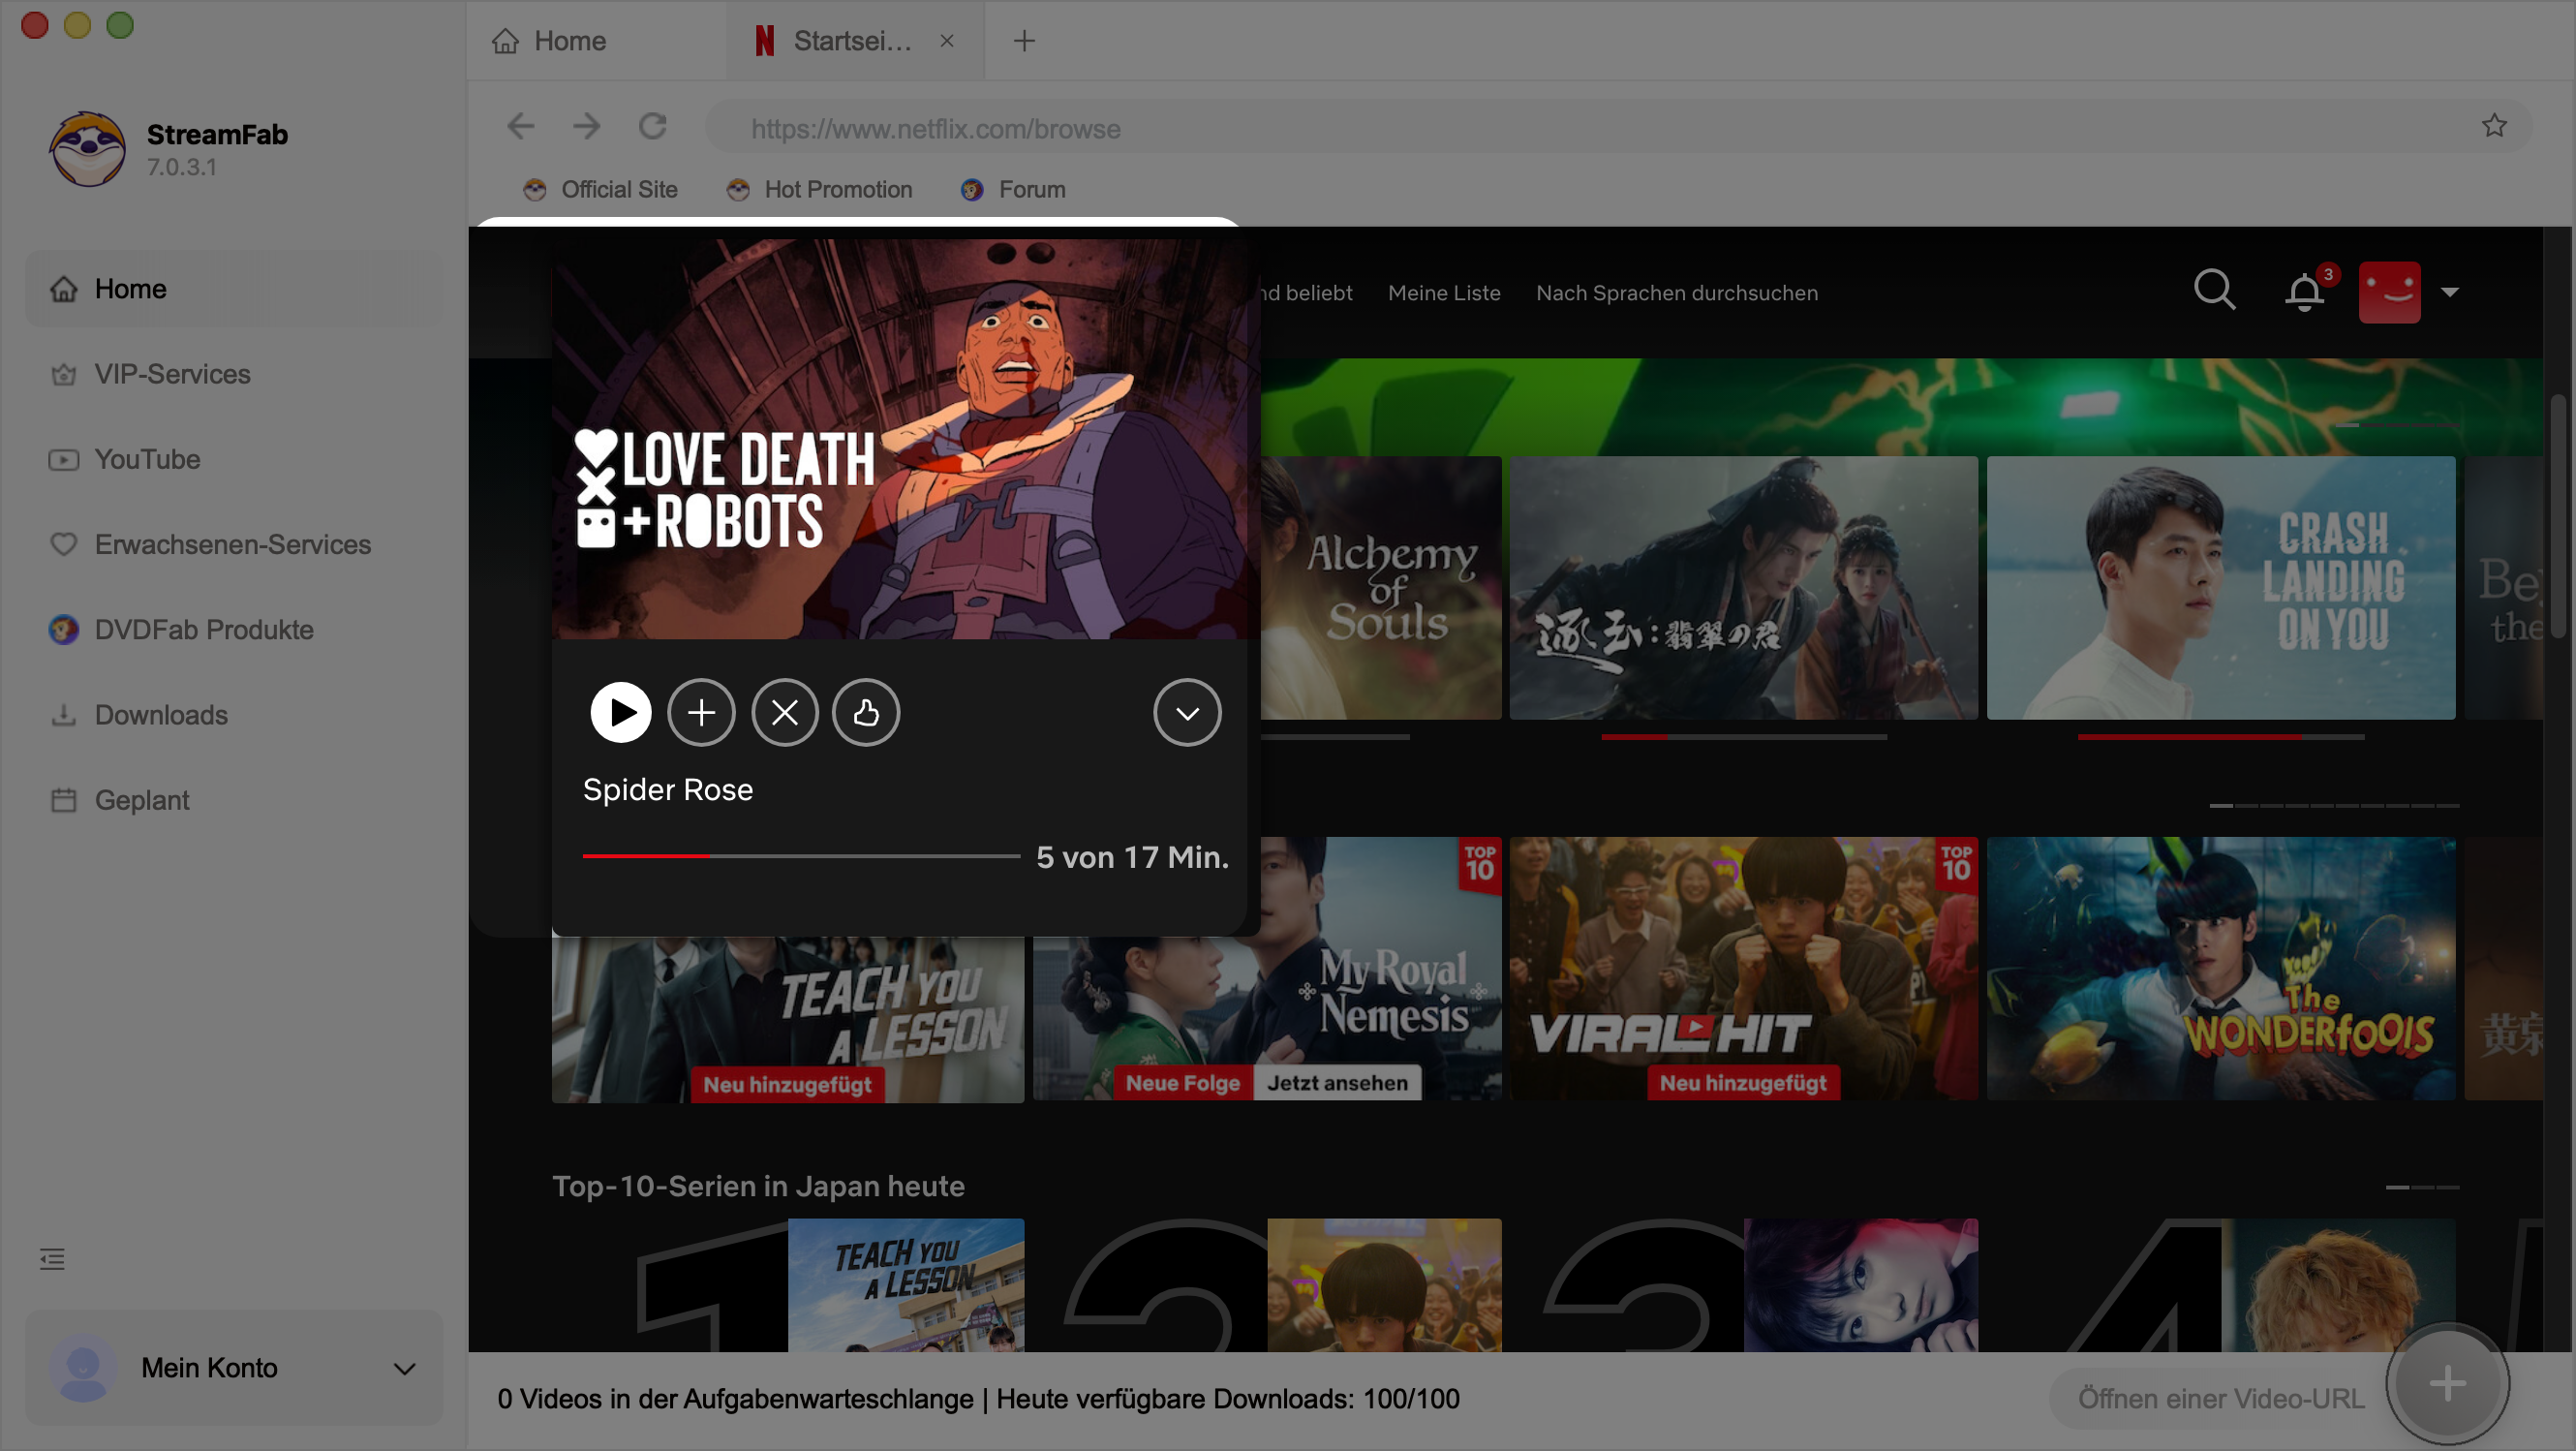Close the Startseite Netflix tab
This screenshot has height=1451, width=2576.
point(946,41)
